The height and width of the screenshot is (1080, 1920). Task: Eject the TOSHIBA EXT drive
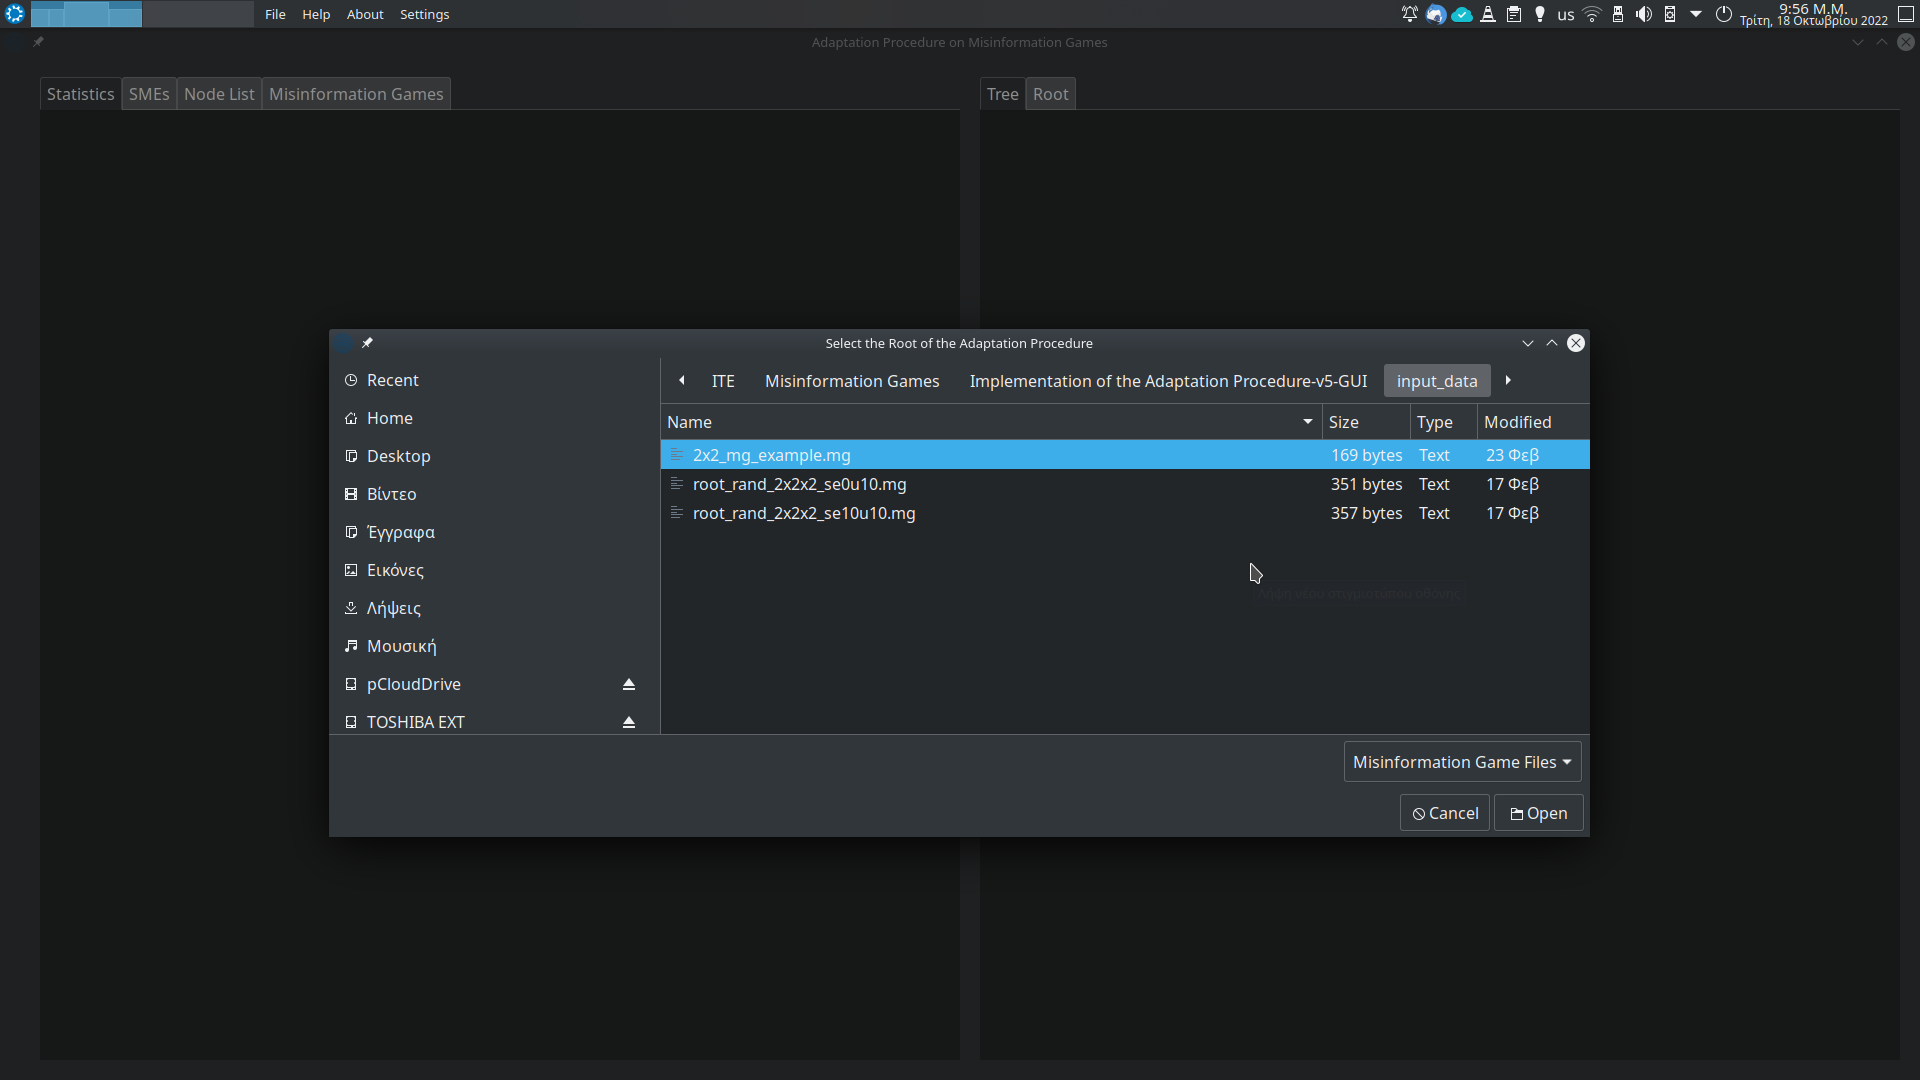click(629, 722)
